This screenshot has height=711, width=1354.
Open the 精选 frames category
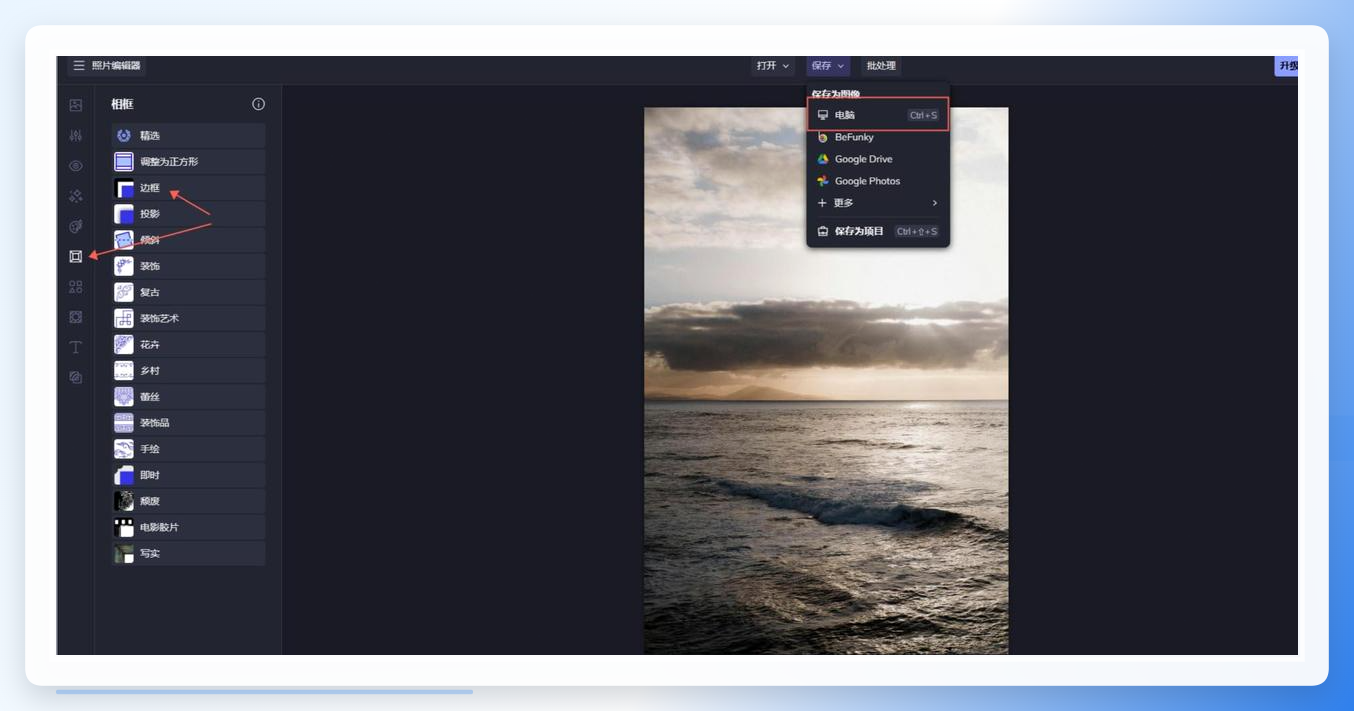pos(188,136)
